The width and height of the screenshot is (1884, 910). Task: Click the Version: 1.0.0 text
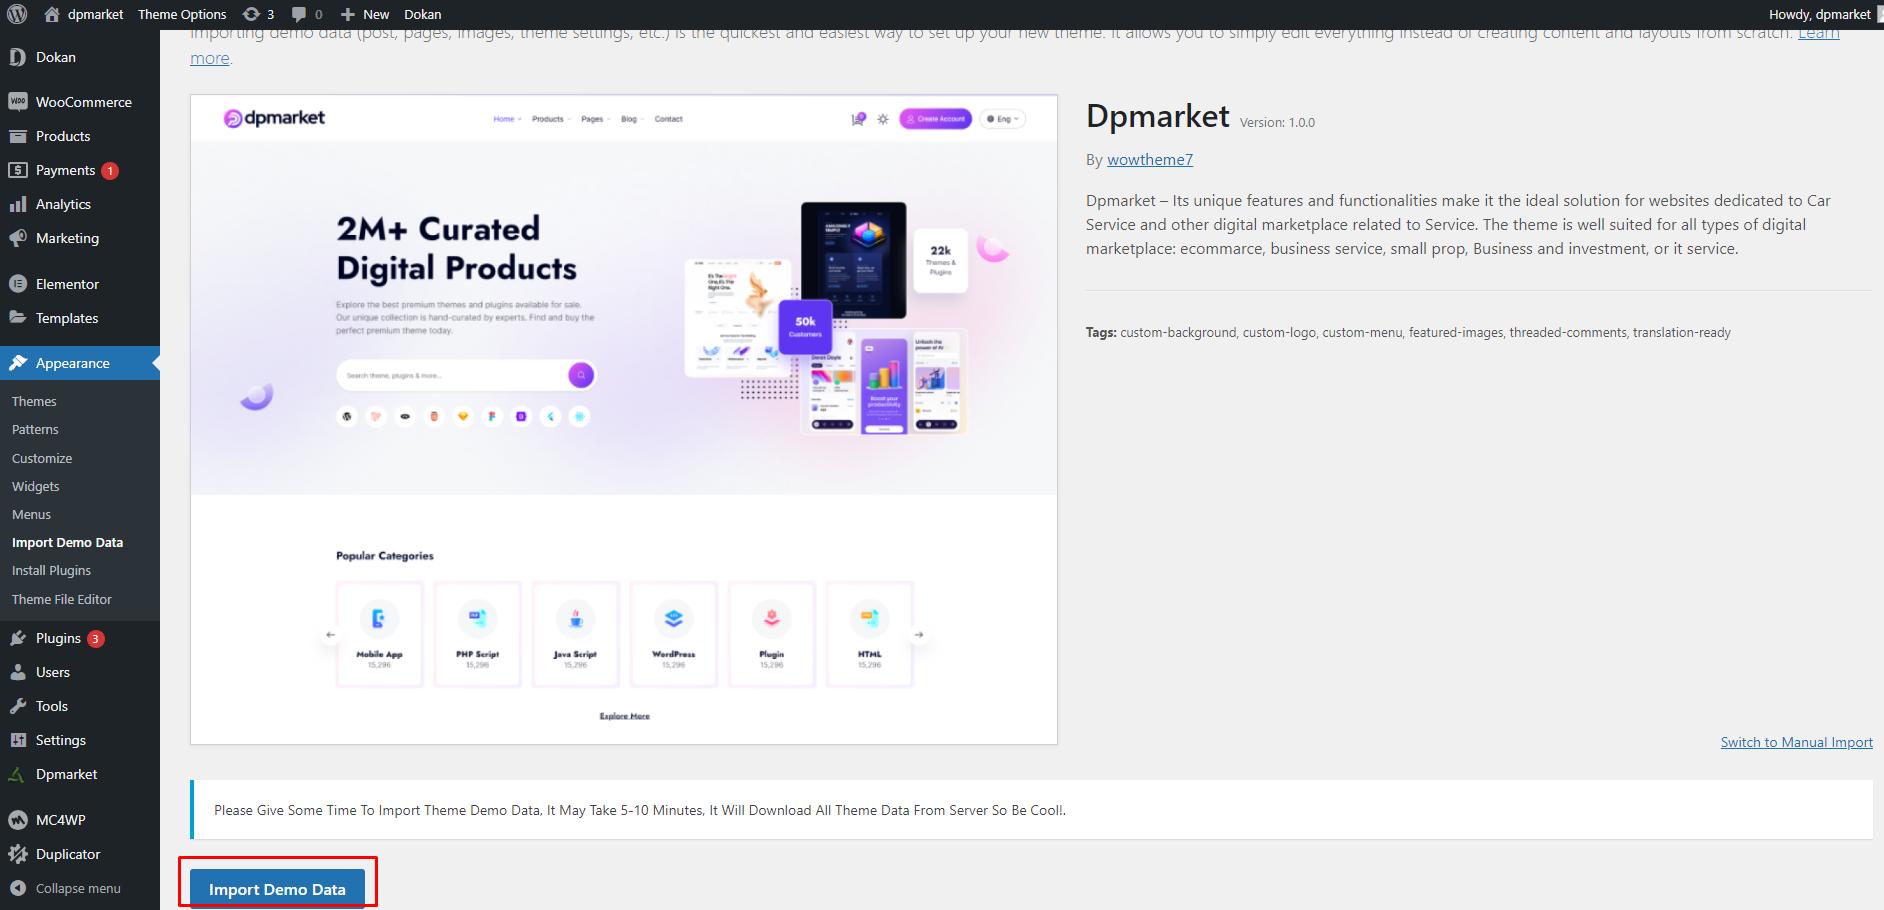(x=1277, y=122)
